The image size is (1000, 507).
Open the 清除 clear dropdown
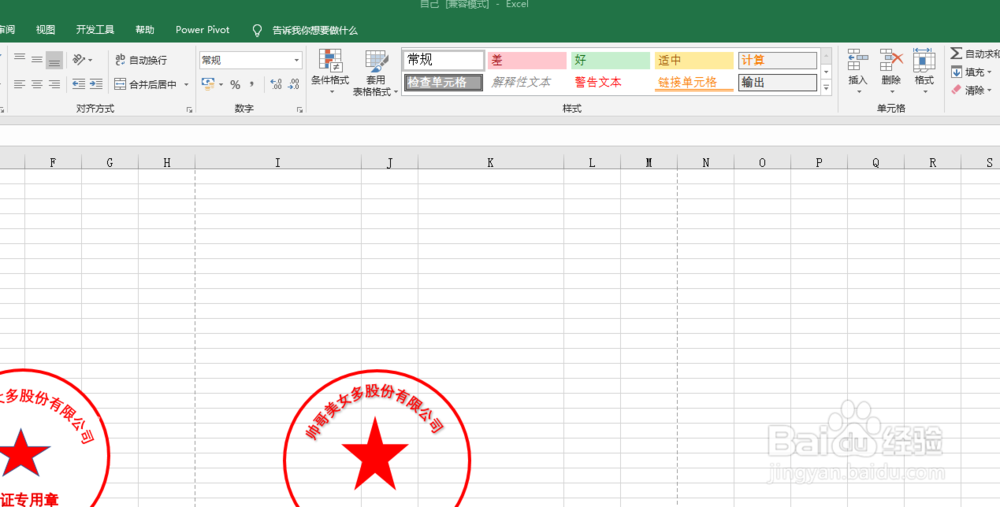point(971,91)
